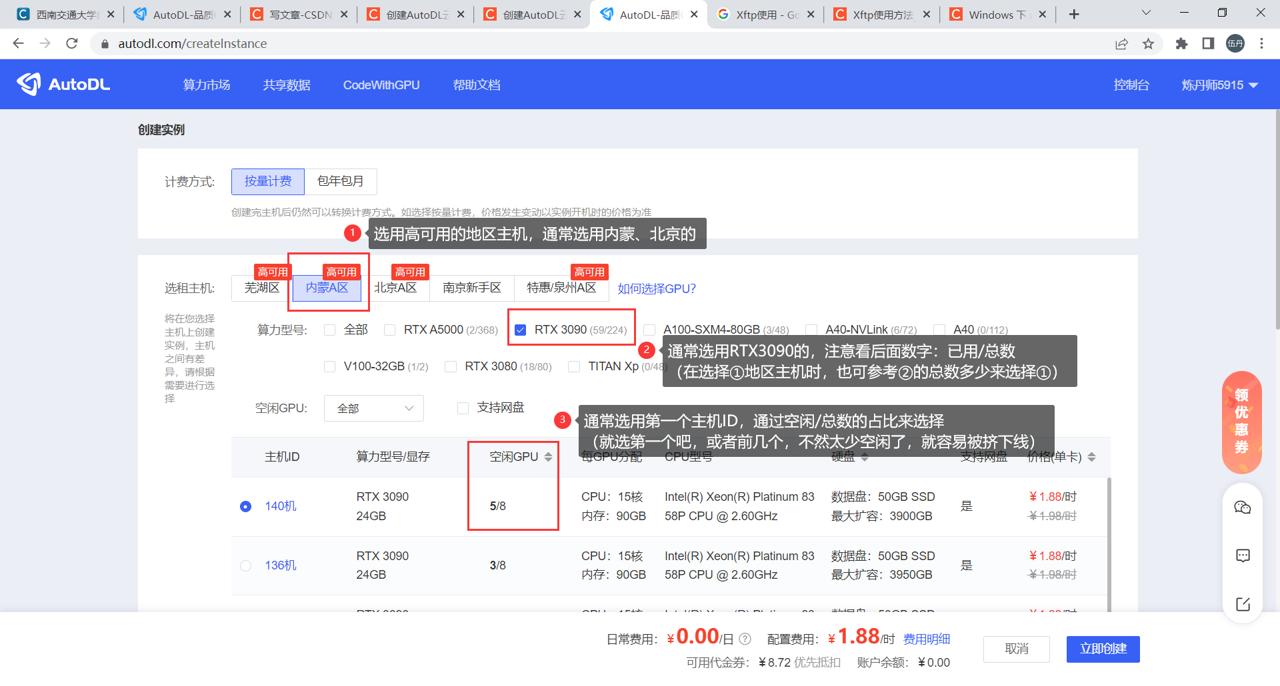This screenshot has width=1280, height=686.
Task: Click the share page icon in address bar
Action: pyautogui.click(x=1122, y=44)
